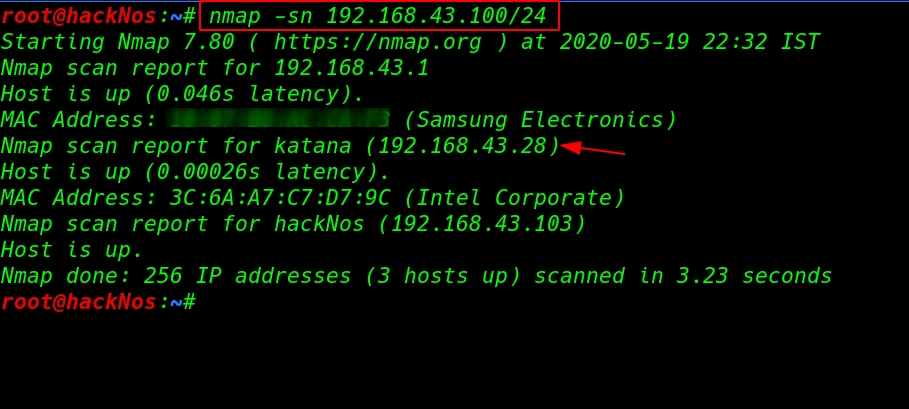The height and width of the screenshot is (409, 909).
Task: Click the Intel MAC address 3C:6A:A7:C7:D7:9C
Action: click(279, 198)
